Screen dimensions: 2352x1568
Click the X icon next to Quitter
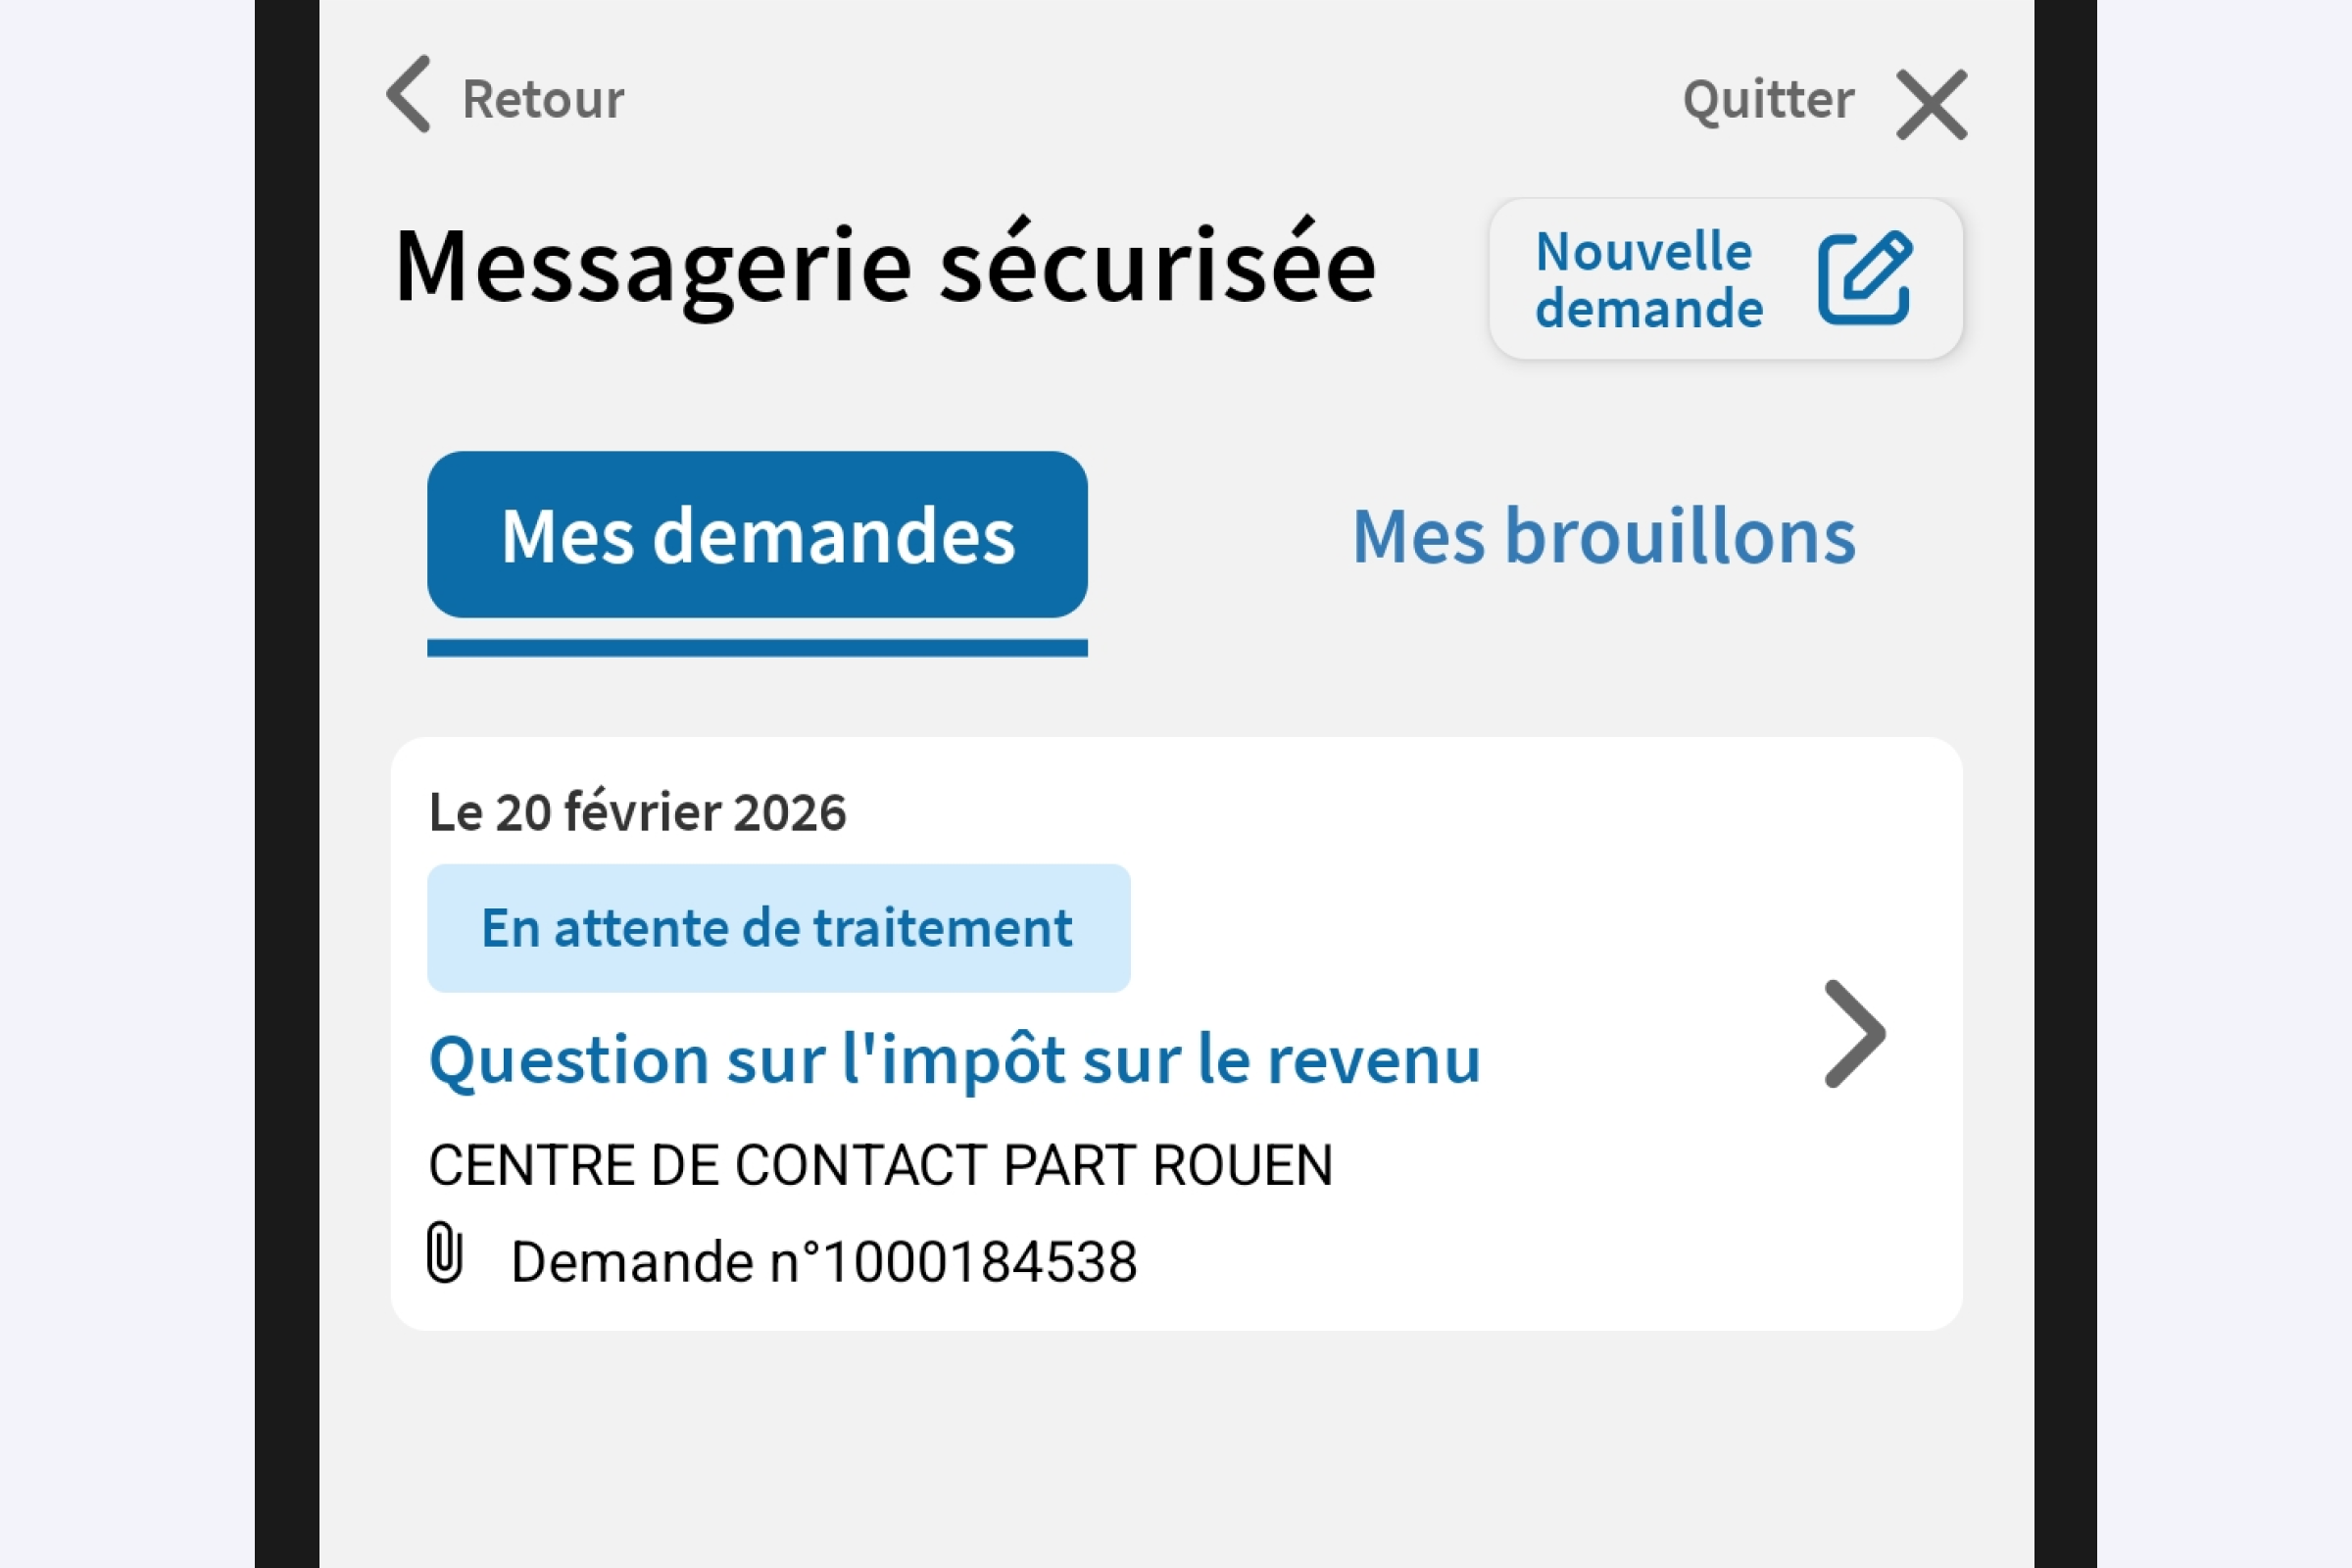[1930, 102]
